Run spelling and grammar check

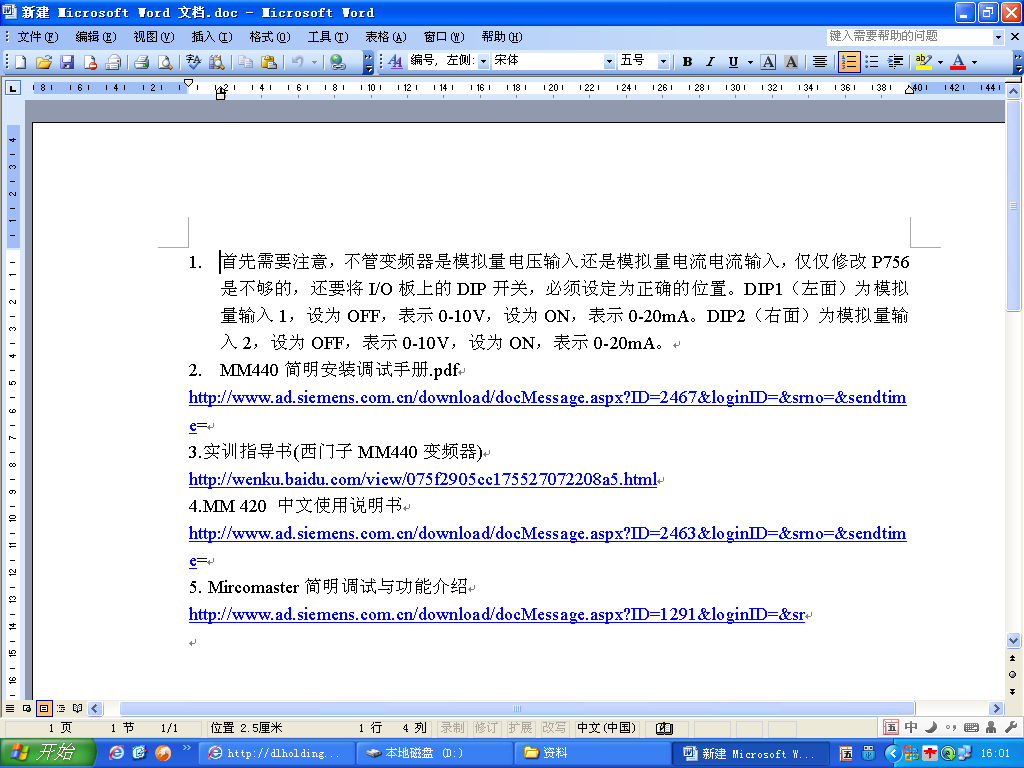point(193,62)
